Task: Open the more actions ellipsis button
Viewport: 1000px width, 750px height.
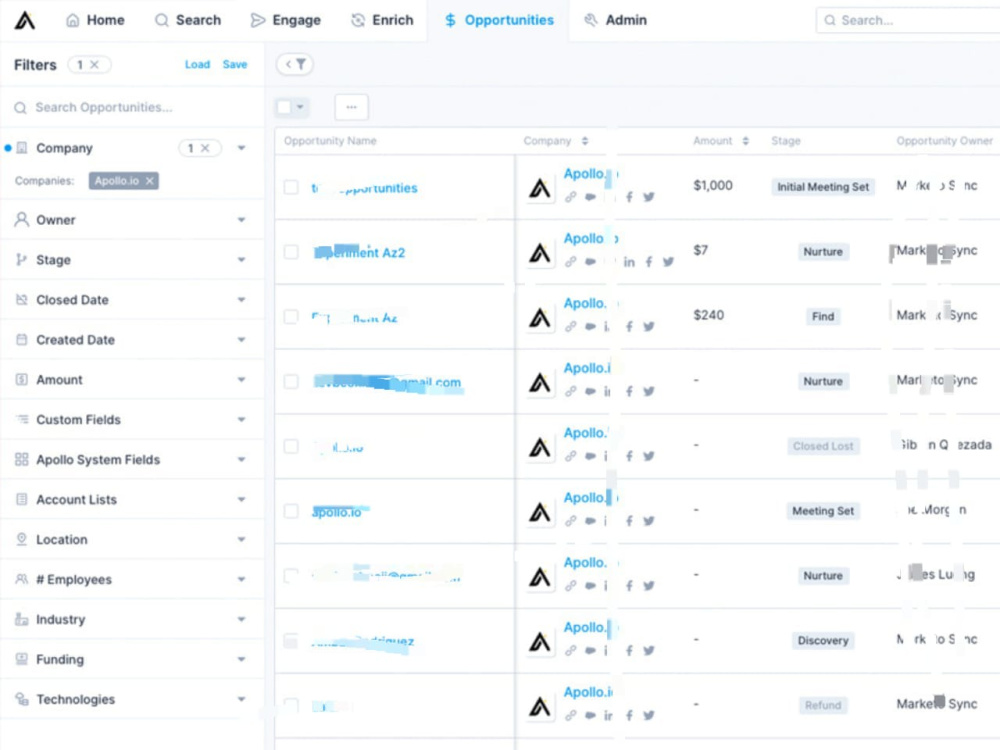Action: pos(351,107)
